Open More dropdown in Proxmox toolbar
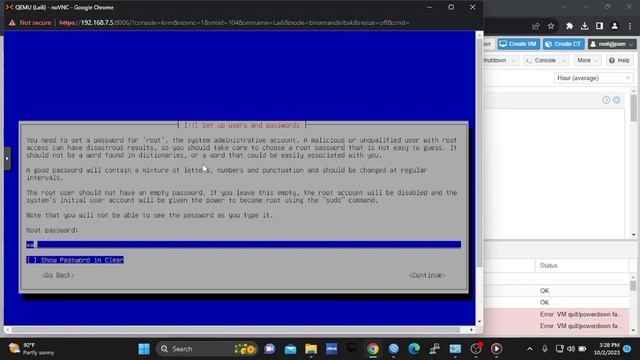Image resolution: width=640 pixels, height=360 pixels. click(587, 60)
